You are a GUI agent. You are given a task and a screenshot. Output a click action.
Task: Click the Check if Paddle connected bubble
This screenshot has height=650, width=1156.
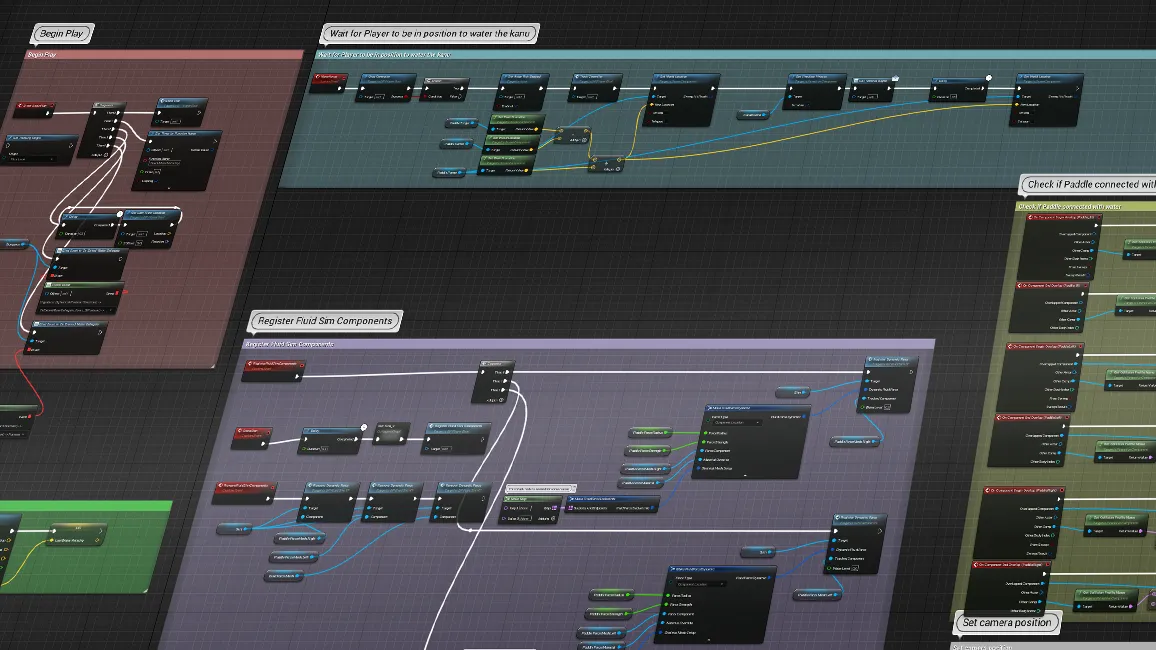click(1089, 184)
